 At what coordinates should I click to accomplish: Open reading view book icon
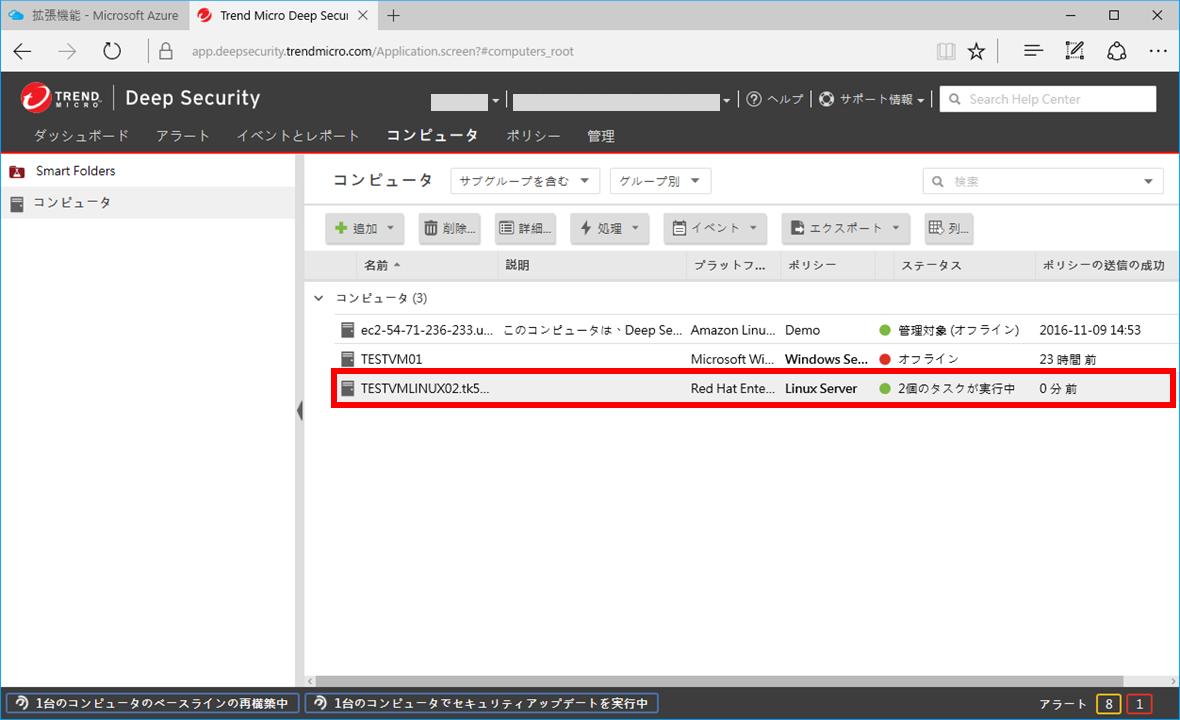point(945,51)
